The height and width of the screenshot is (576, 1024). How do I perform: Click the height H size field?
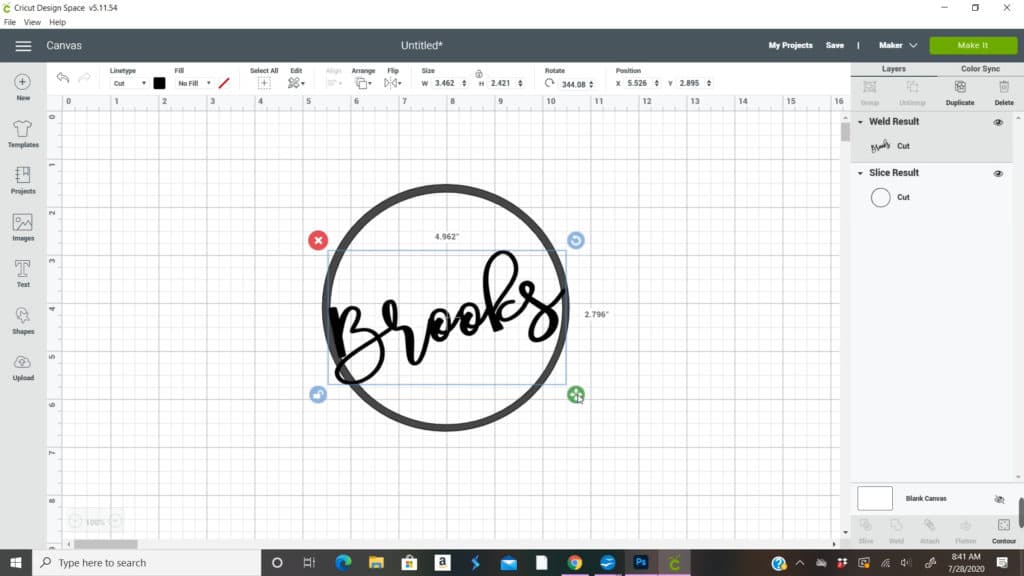click(502, 84)
